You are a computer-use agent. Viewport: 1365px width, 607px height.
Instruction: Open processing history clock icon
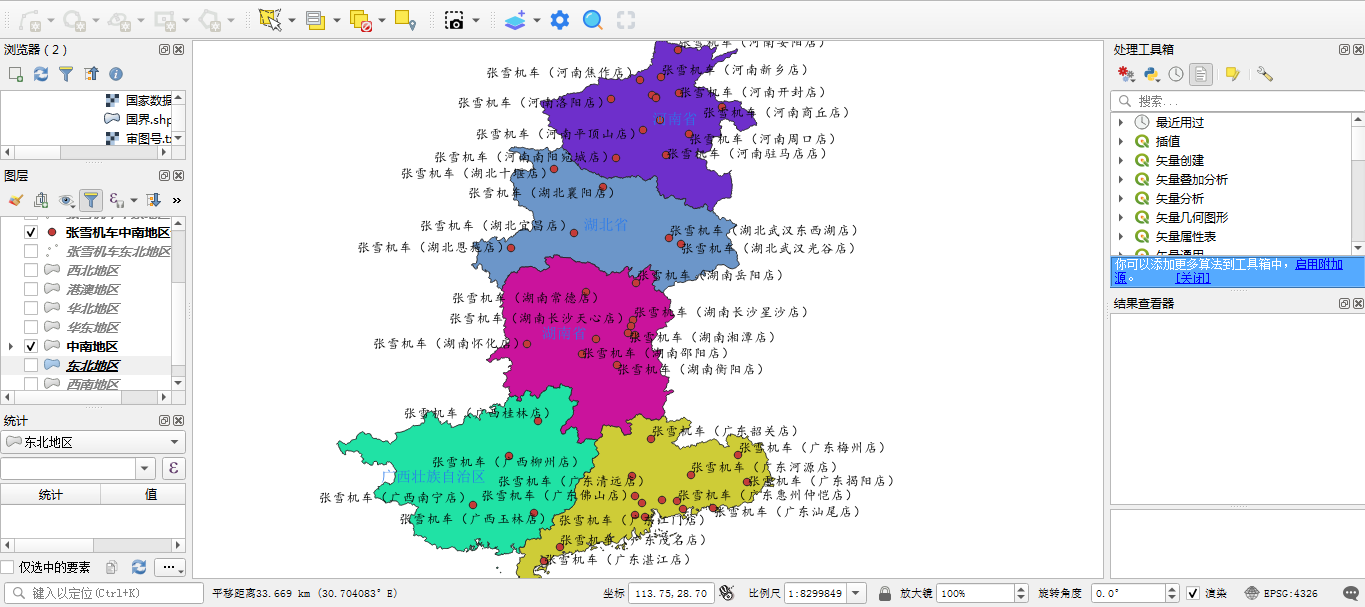coord(1176,74)
